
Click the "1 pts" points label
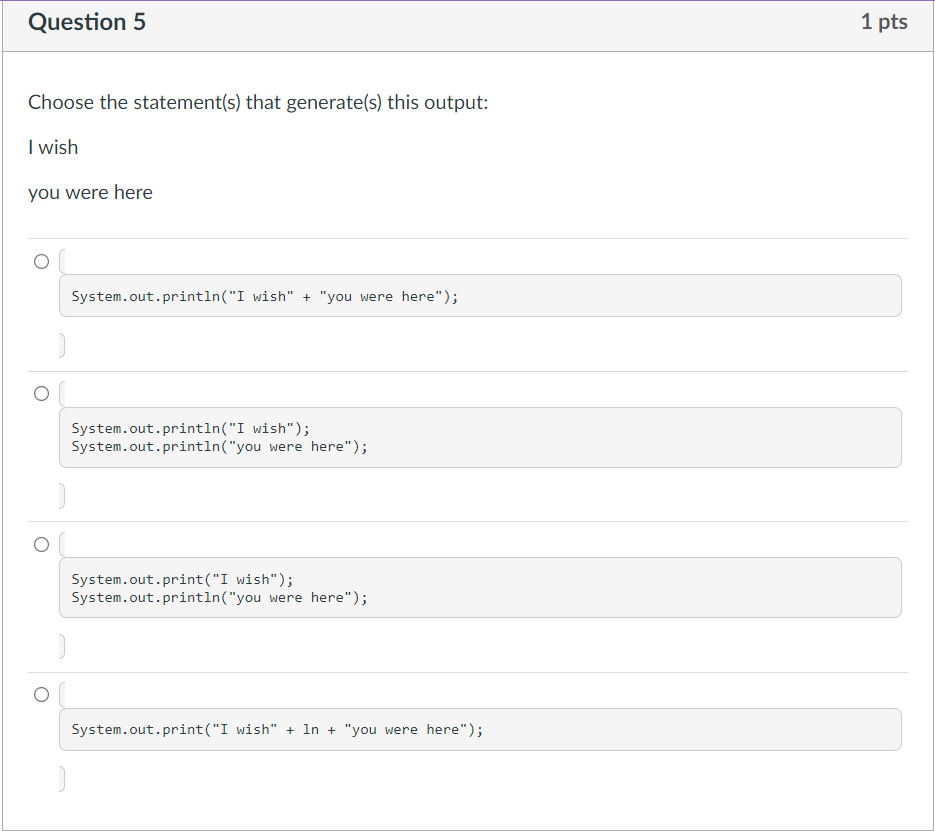click(x=883, y=22)
